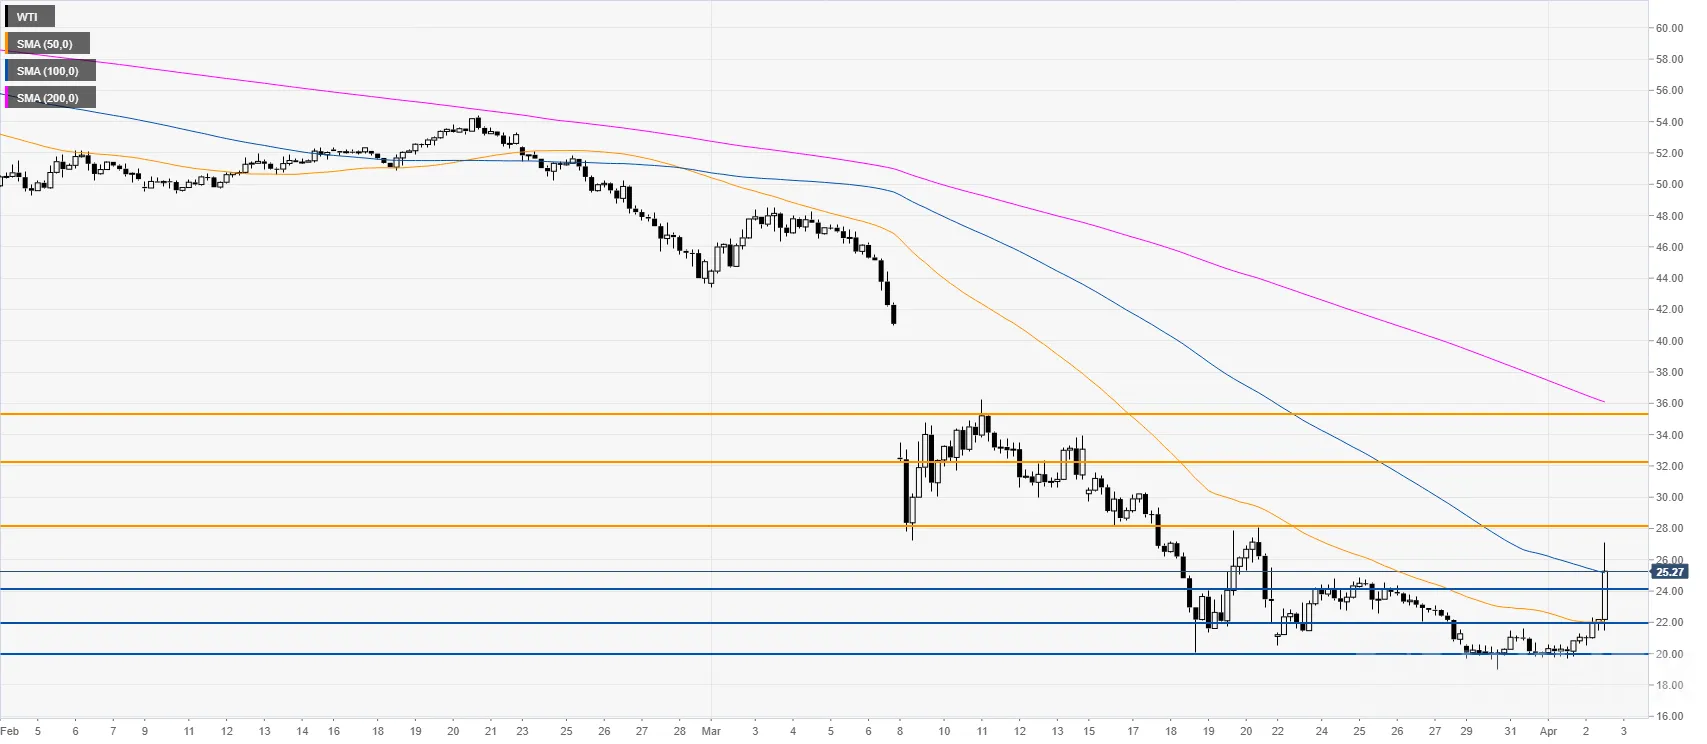The height and width of the screenshot is (744, 1707).
Task: Click the blue SMA 100 color bar
Action: (x=6, y=71)
